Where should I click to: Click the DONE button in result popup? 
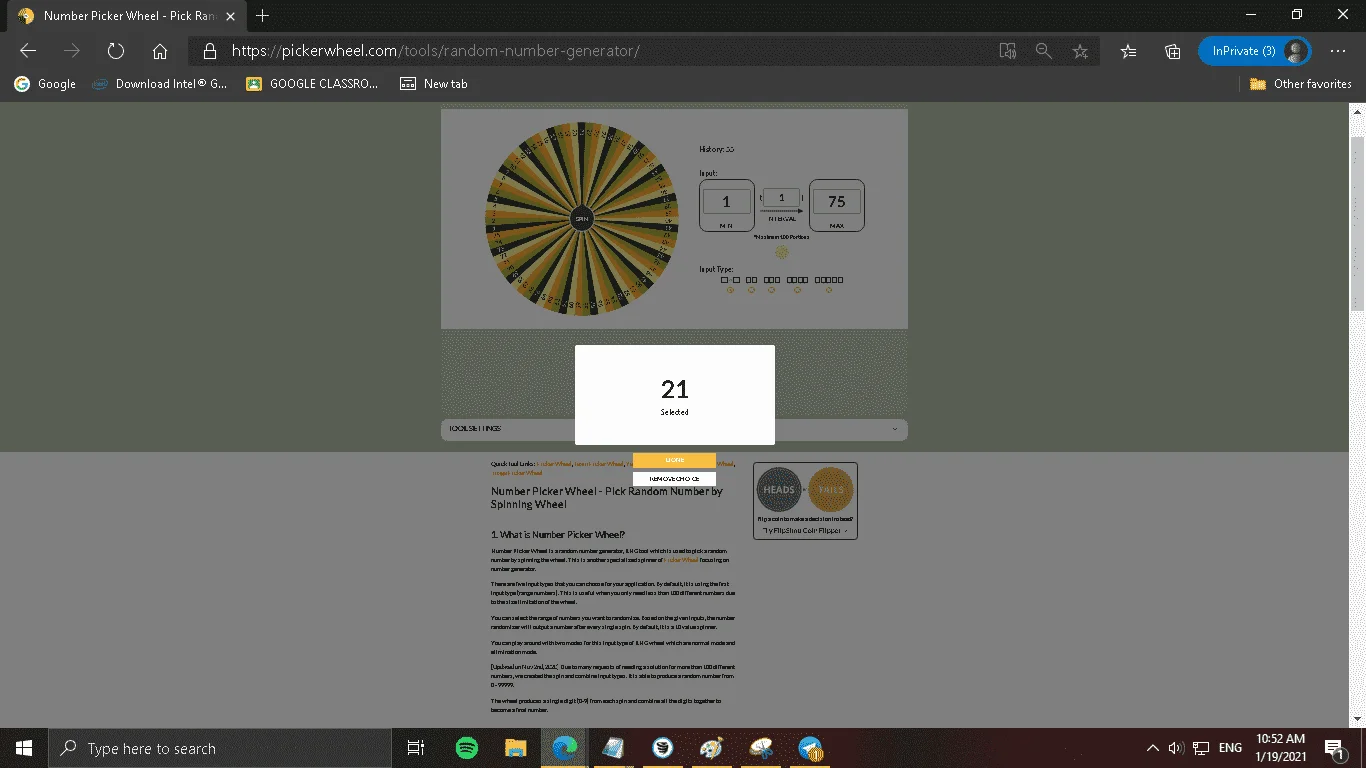(x=674, y=460)
